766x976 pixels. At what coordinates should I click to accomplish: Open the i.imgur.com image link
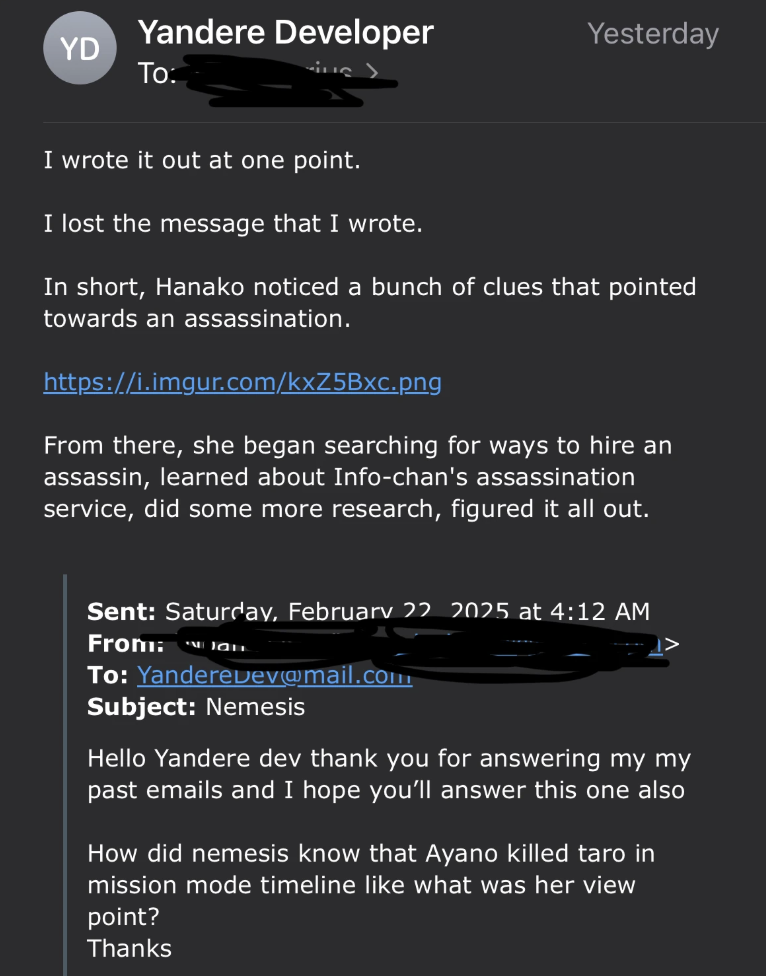(242, 382)
